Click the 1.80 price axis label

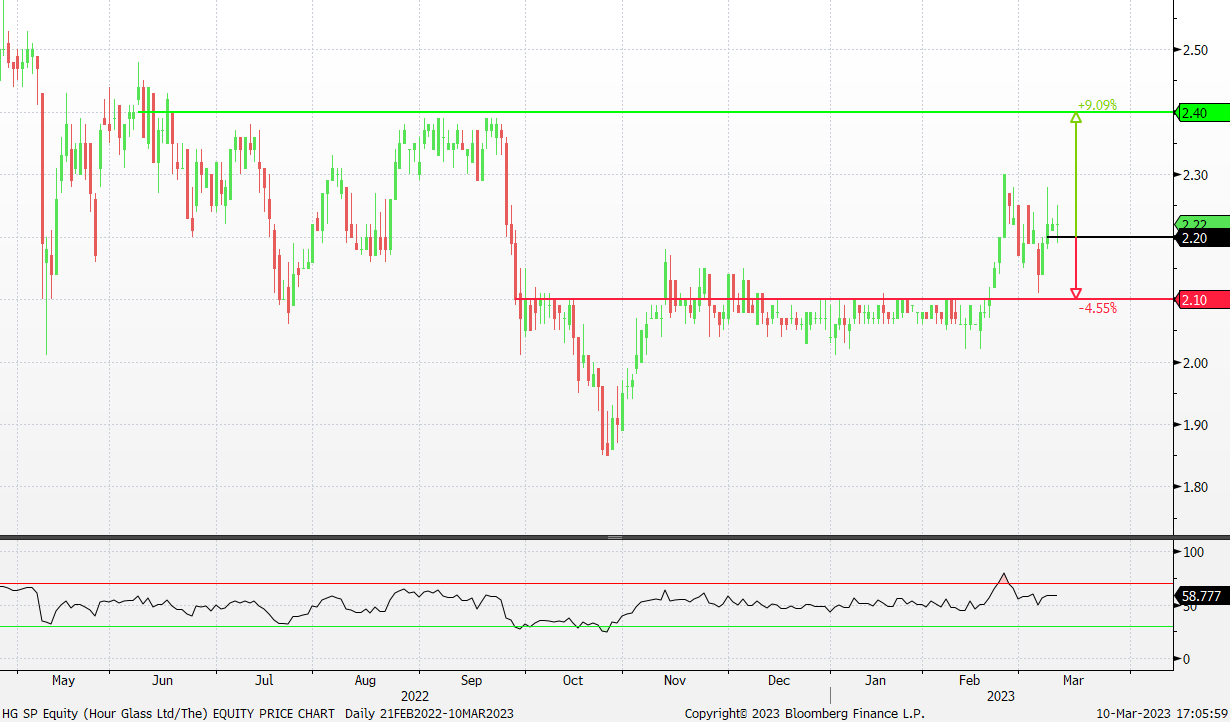coord(1195,488)
